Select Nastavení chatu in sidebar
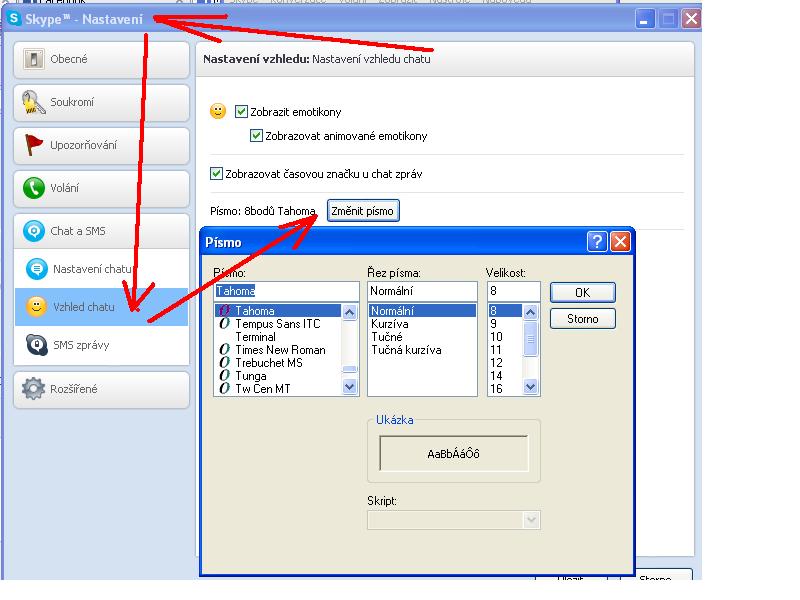This screenshot has height=600, width=800. coord(101,269)
